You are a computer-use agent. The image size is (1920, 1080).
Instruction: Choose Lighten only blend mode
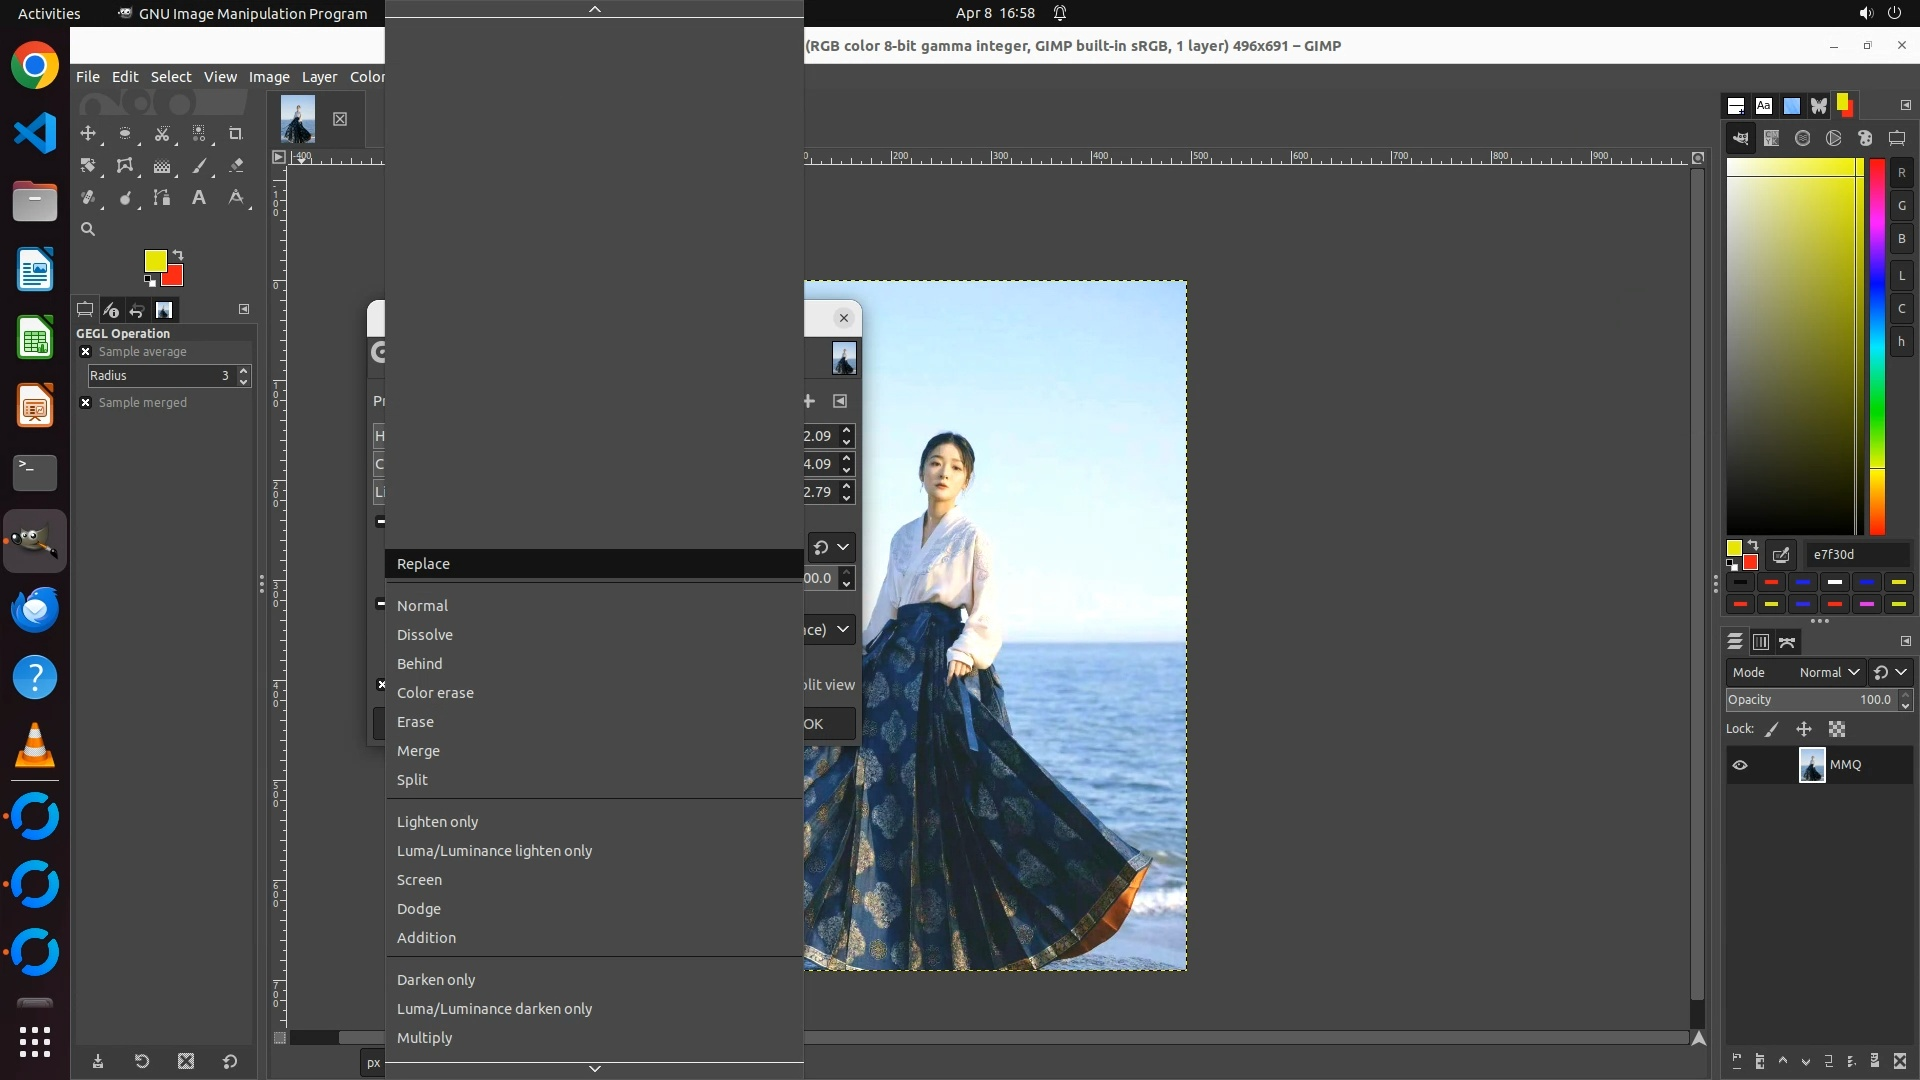(438, 822)
